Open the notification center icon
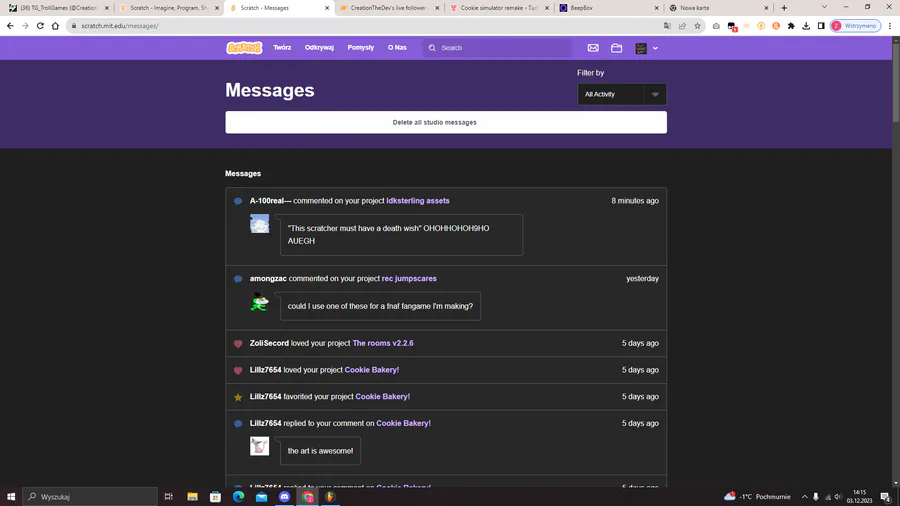Viewport: 900px width, 506px height. pyautogui.click(x=886, y=497)
